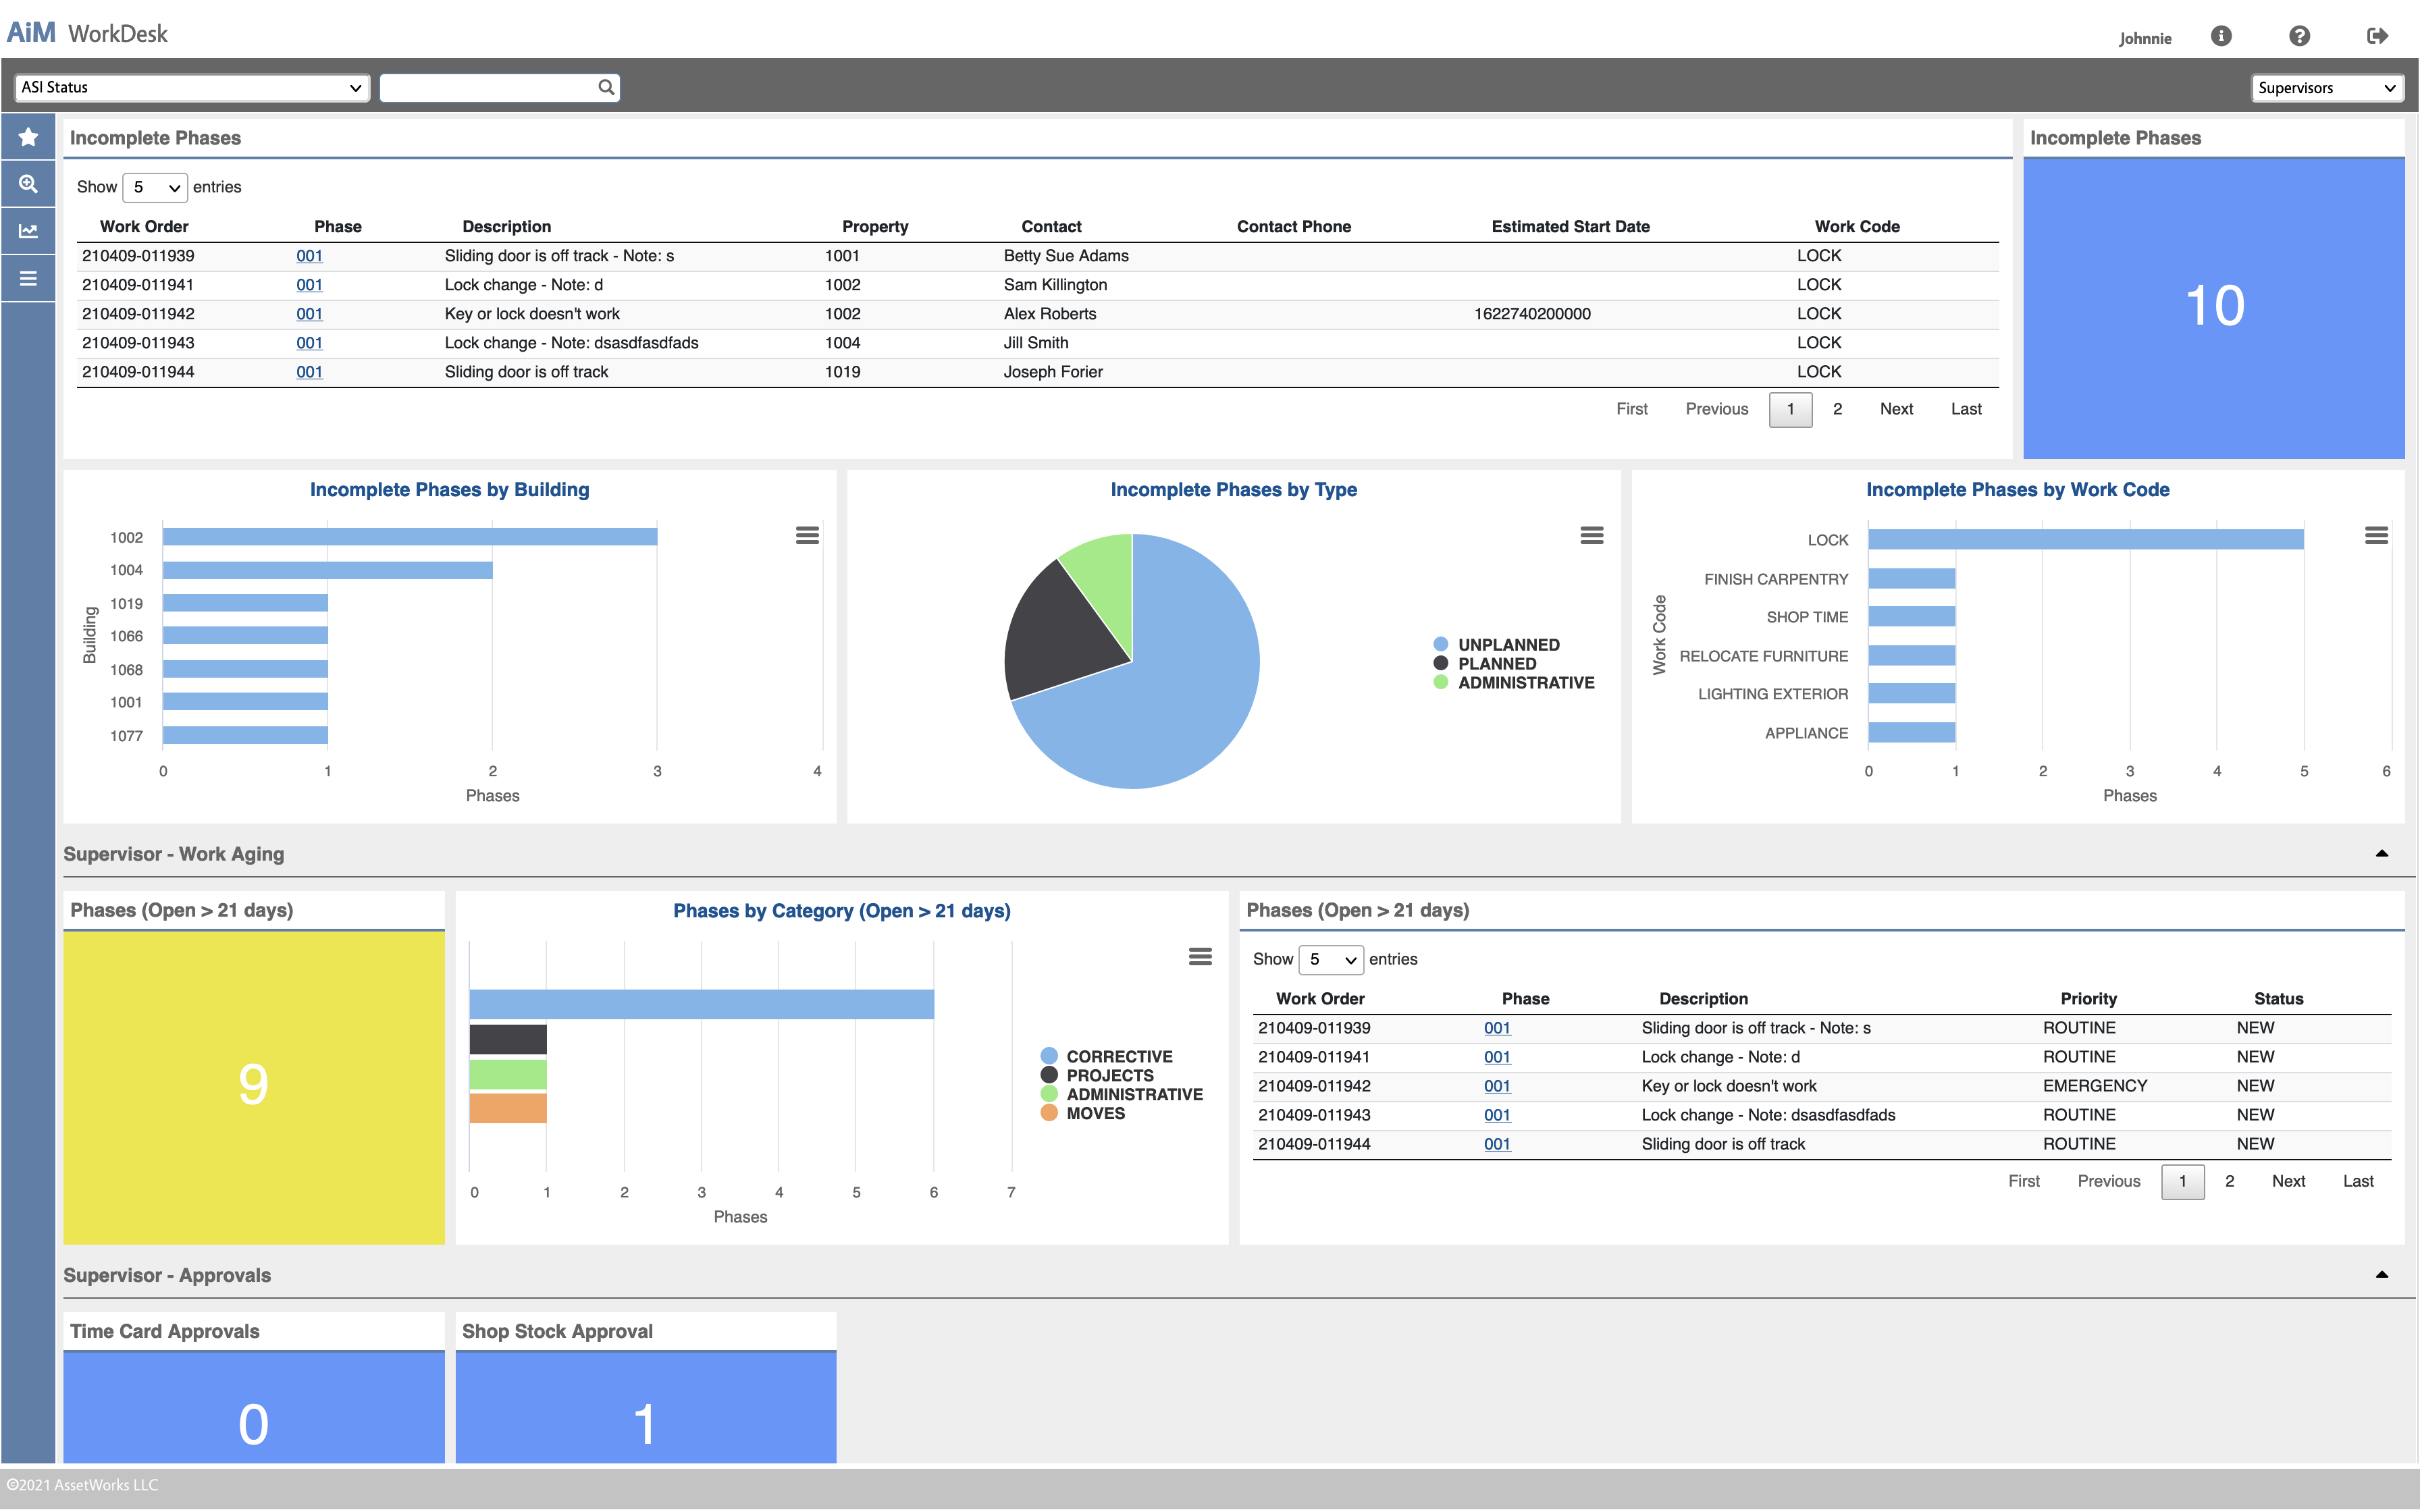The height and width of the screenshot is (1512, 2420).
Task: Open phase 001 of Alex Roberts' row
Action: (x=309, y=314)
